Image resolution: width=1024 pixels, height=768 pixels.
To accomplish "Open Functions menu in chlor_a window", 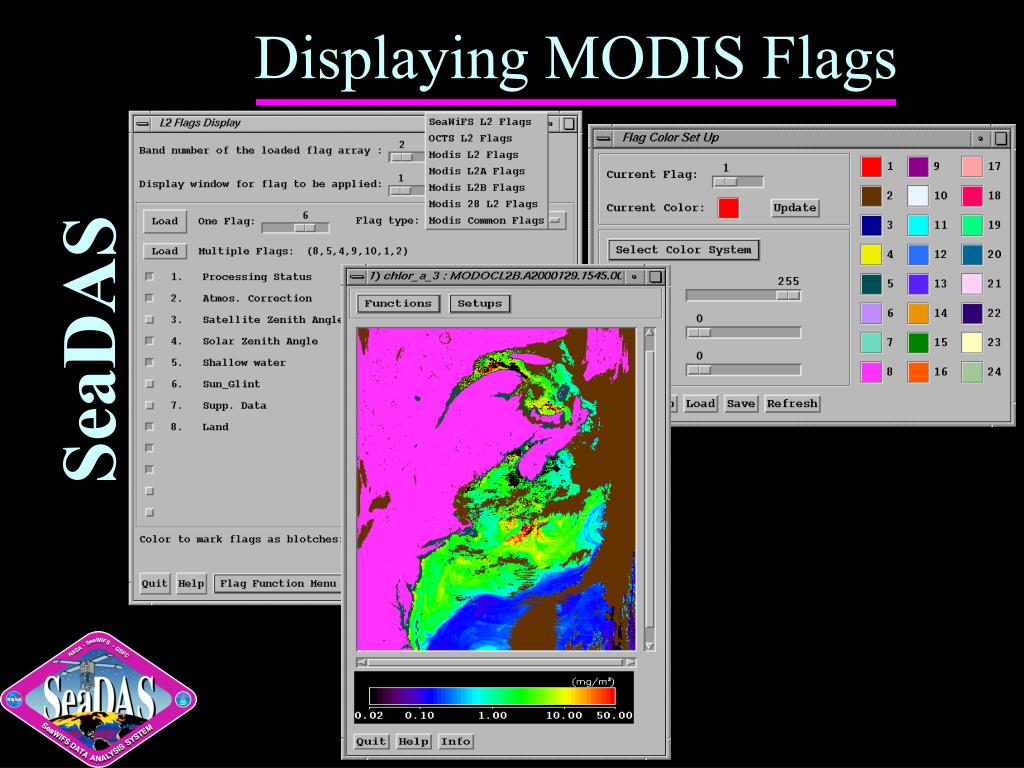I will coord(398,304).
